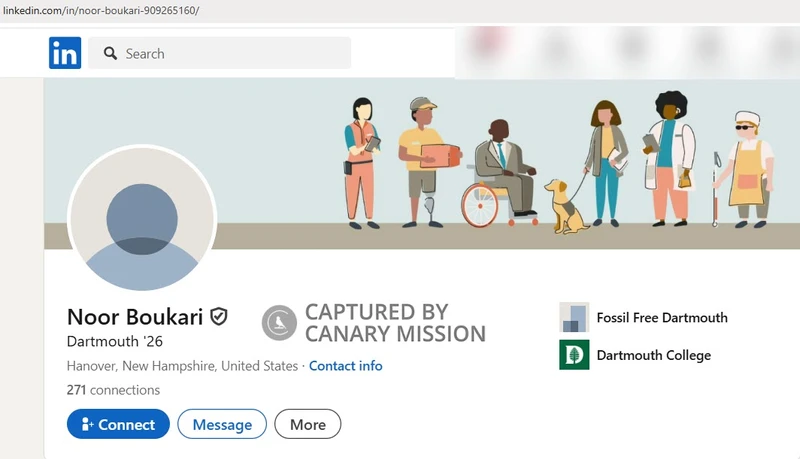Open the Dartmouth College link
The height and width of the screenshot is (459, 800).
tap(654, 355)
